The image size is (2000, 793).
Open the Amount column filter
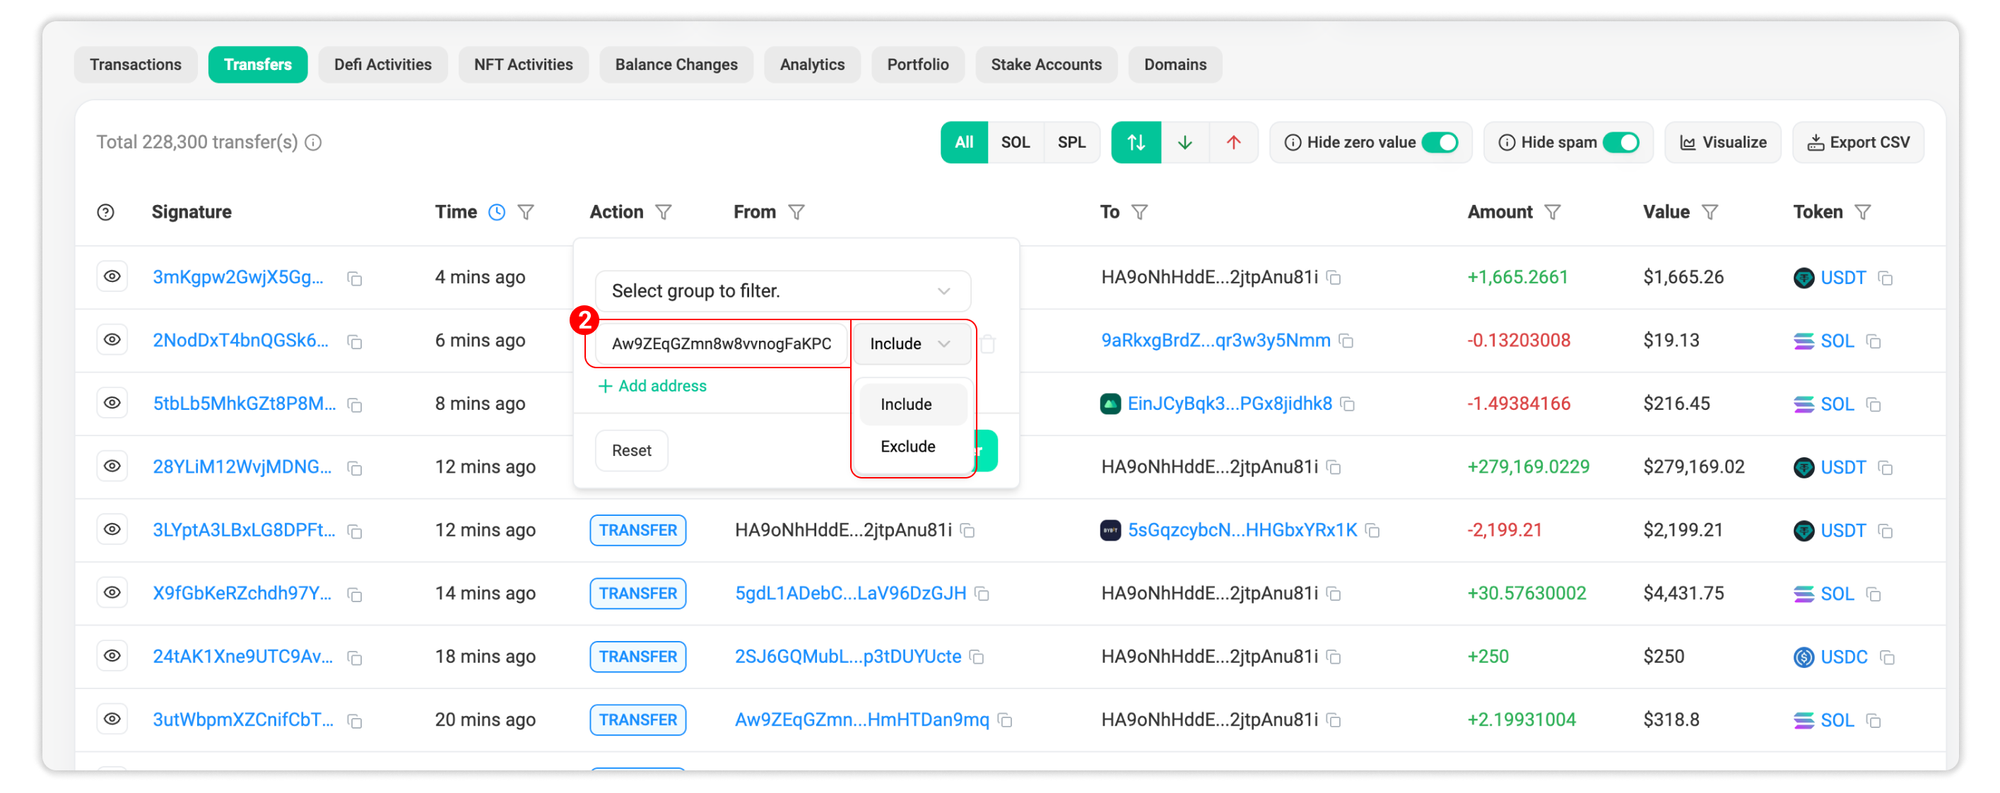pos(1553,212)
